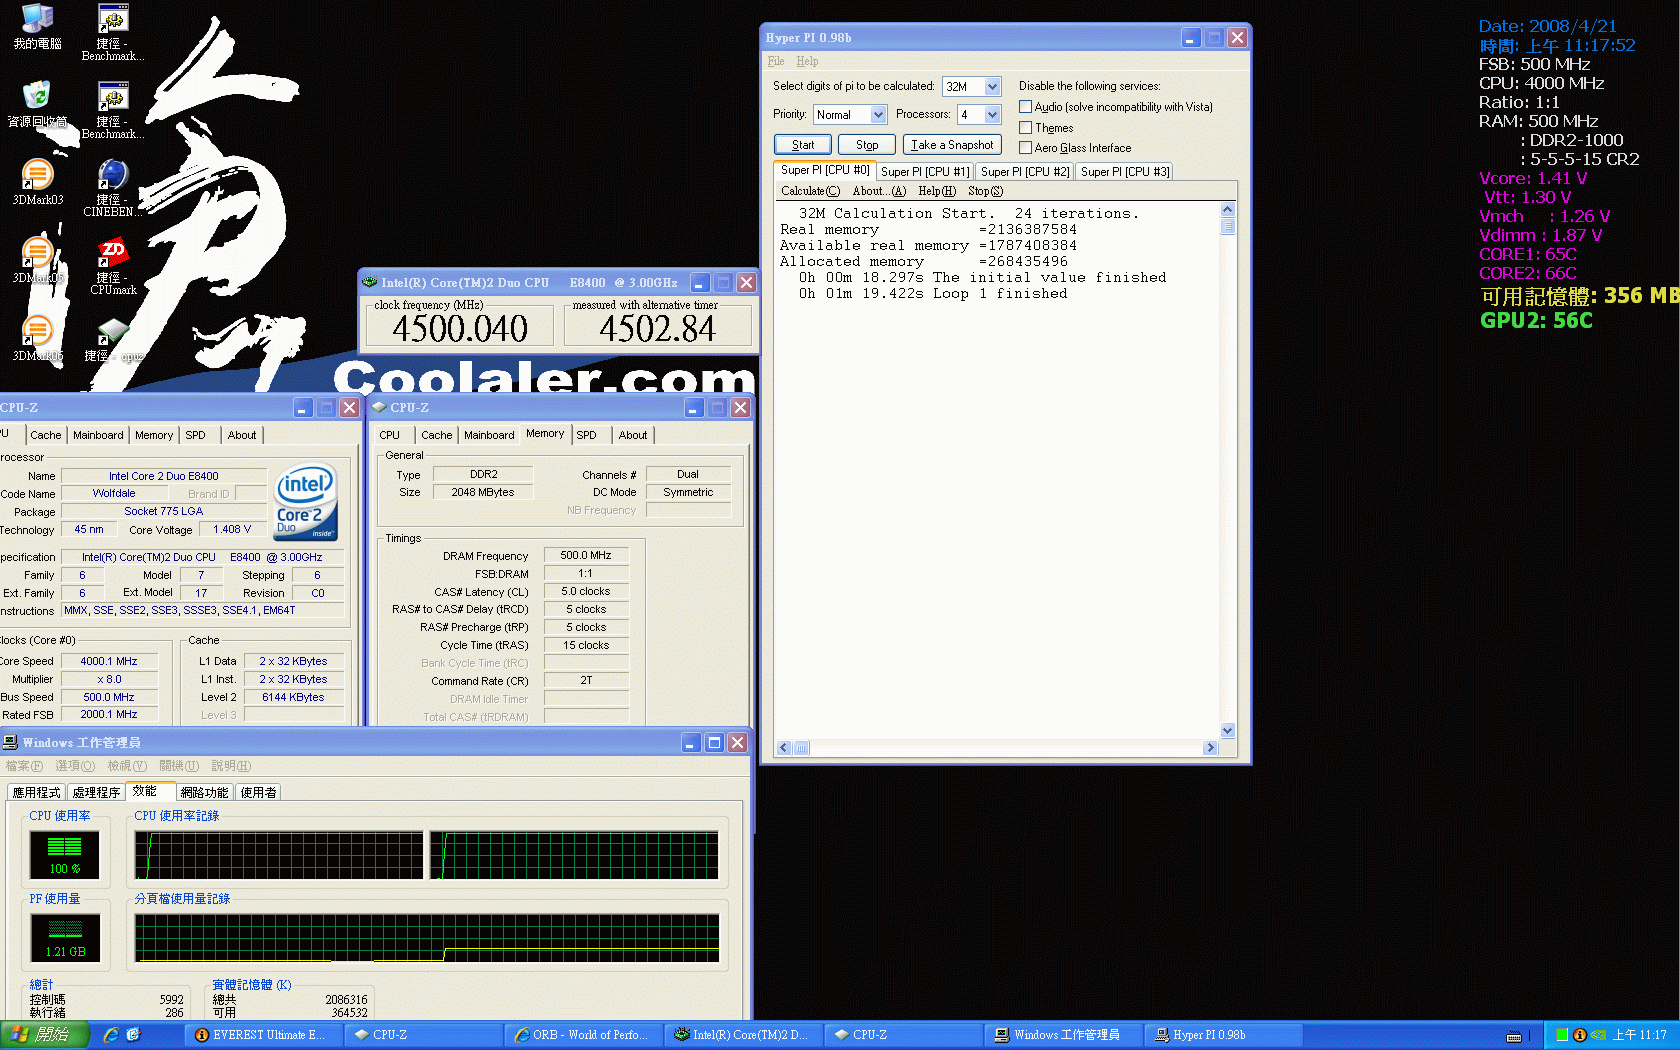Click Hyper PI output scroll down arrow
Screen dimensions: 1680x1050
tap(1228, 731)
